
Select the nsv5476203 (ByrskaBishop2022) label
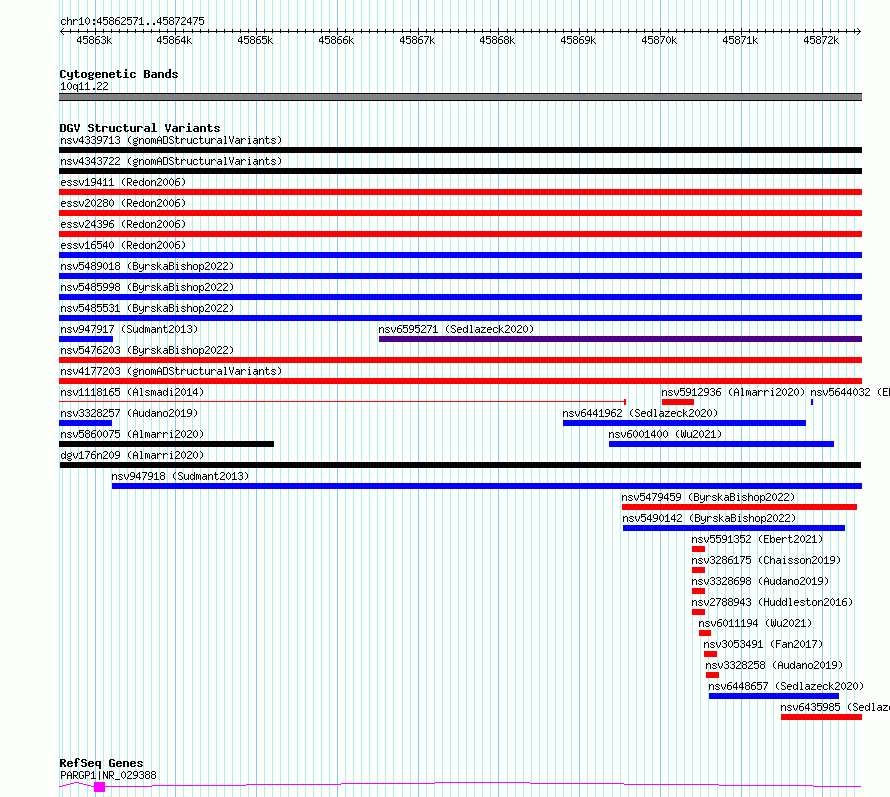(x=147, y=350)
